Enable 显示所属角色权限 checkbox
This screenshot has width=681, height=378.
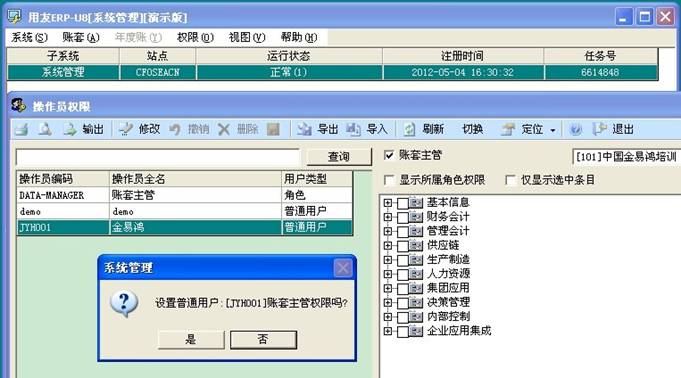389,180
